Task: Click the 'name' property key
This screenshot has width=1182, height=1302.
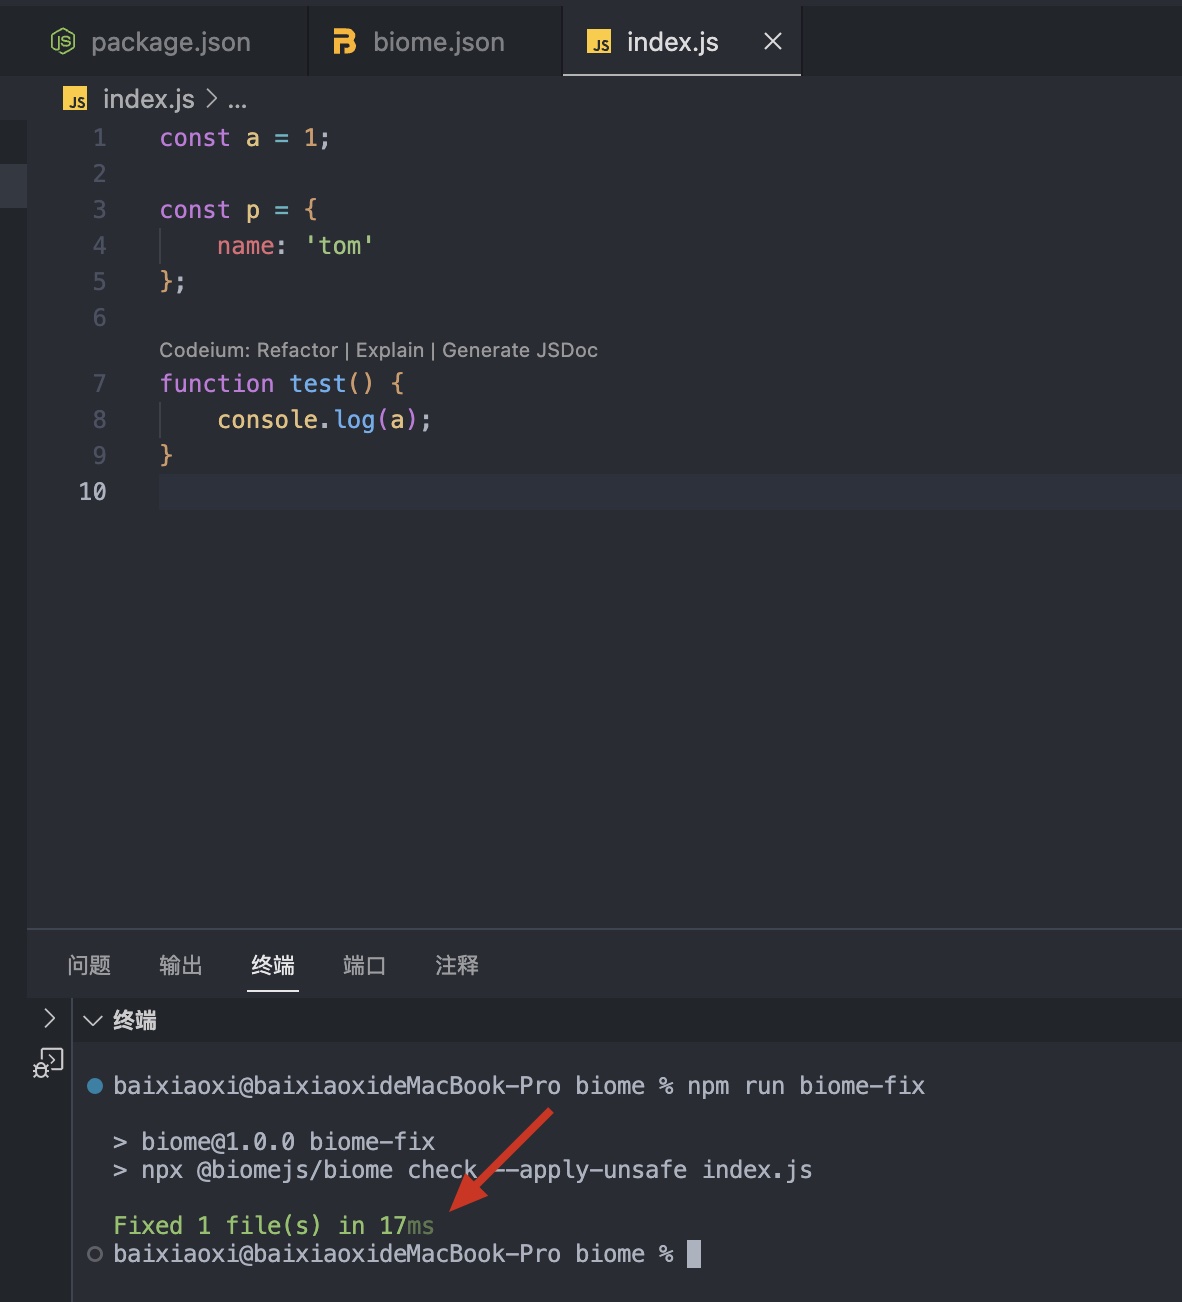Action: click(245, 246)
